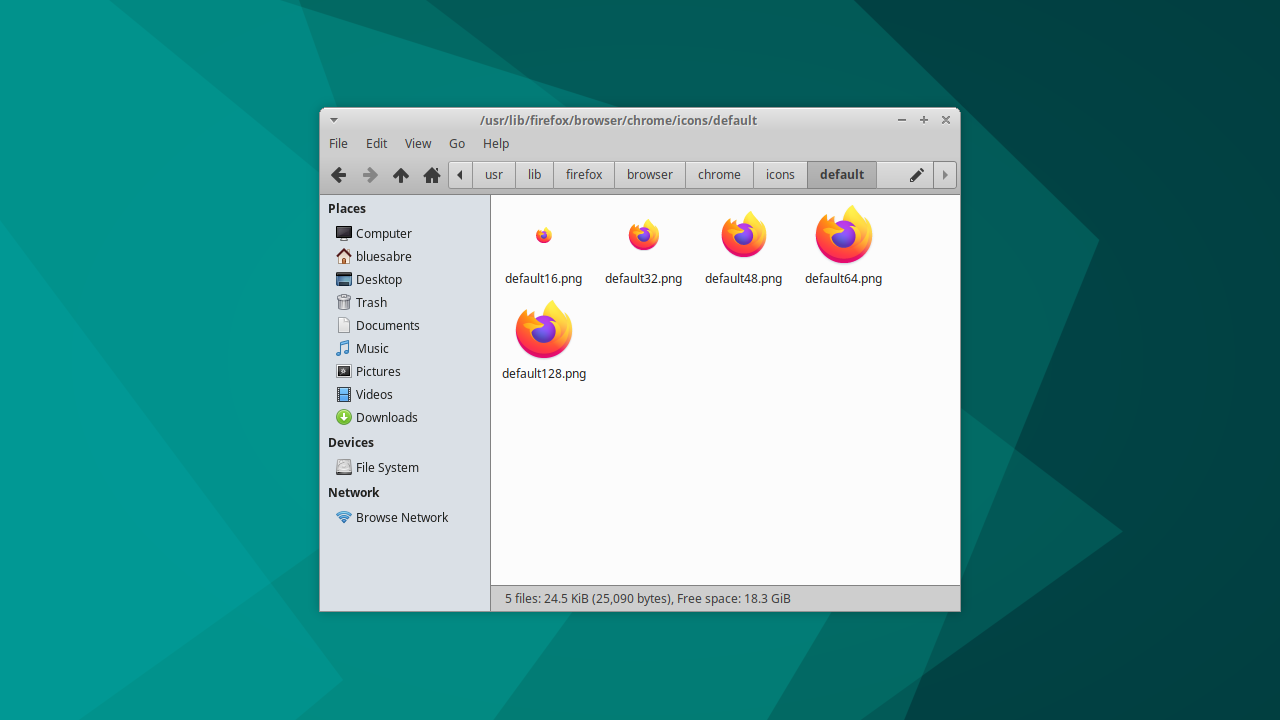Image resolution: width=1280 pixels, height=720 pixels.
Task: Open the View menu
Action: point(417,143)
